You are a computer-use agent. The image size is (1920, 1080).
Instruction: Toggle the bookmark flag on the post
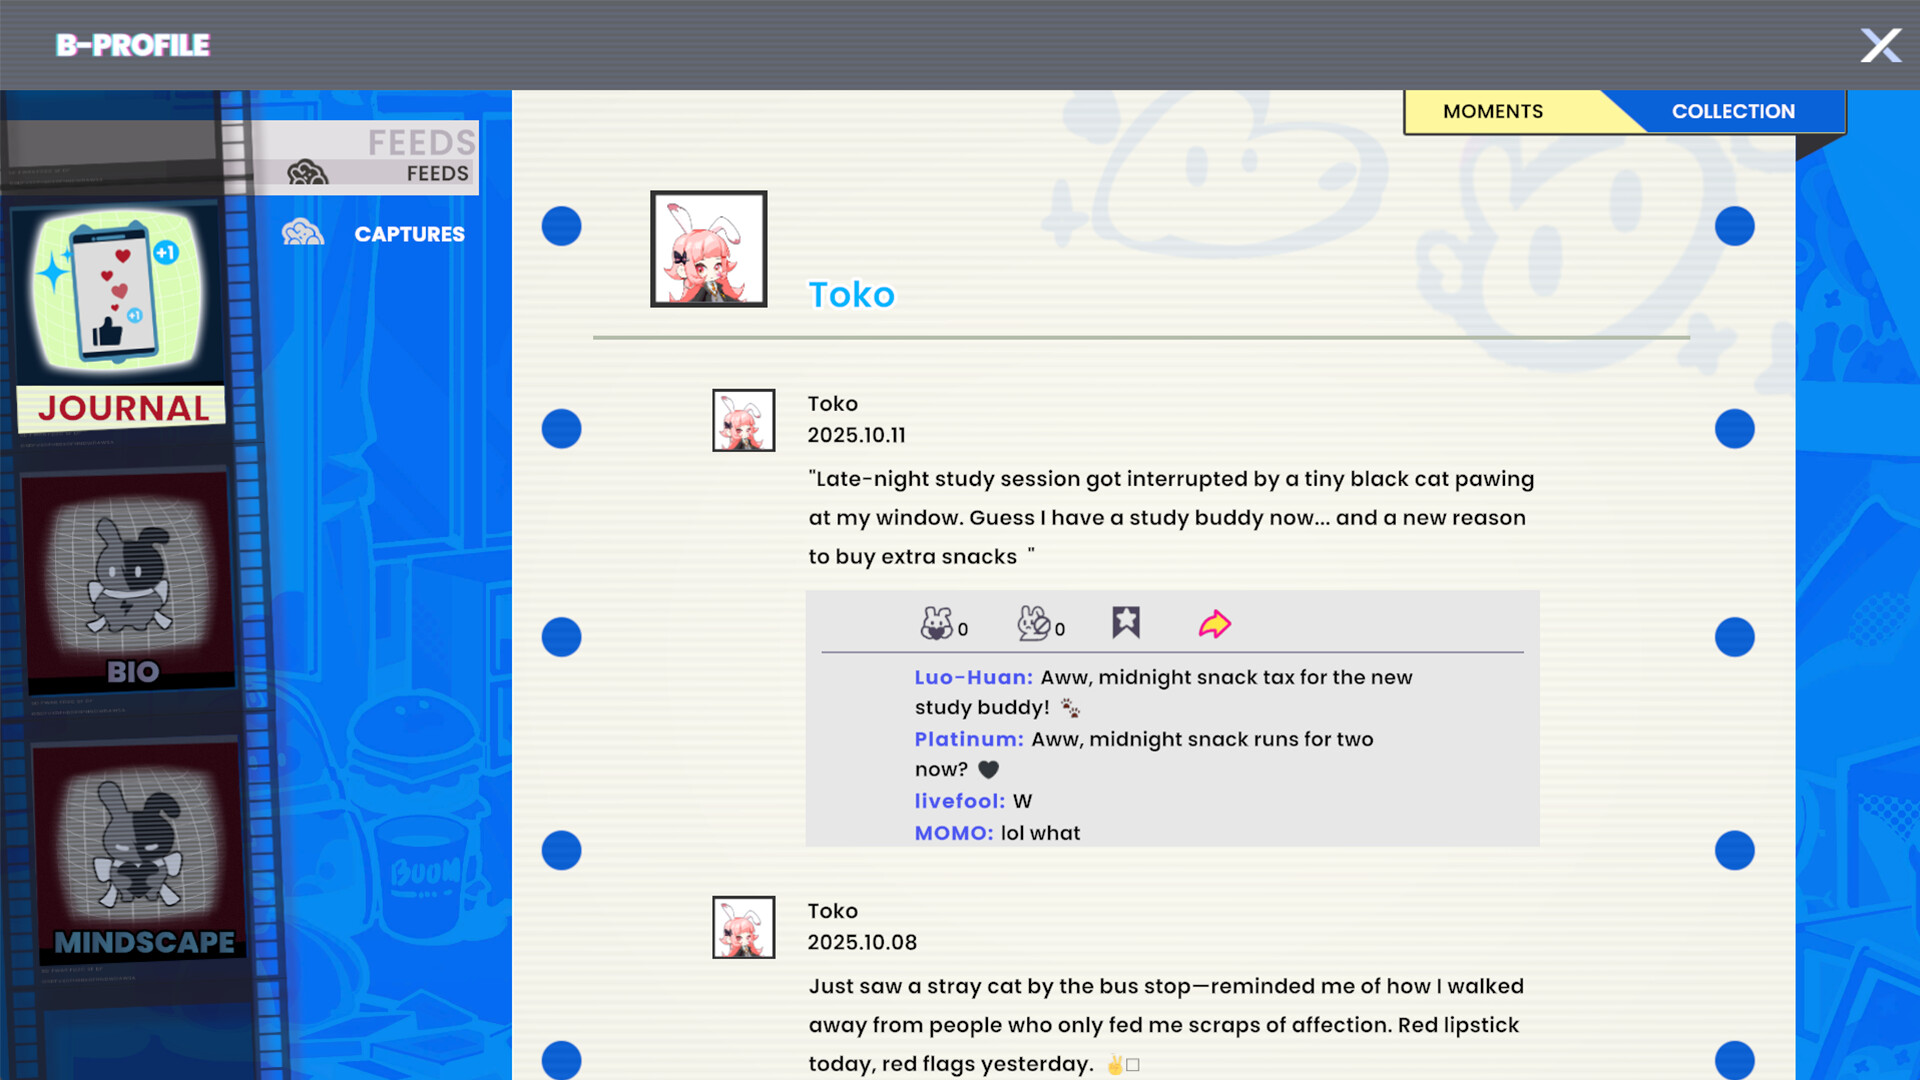(1126, 622)
